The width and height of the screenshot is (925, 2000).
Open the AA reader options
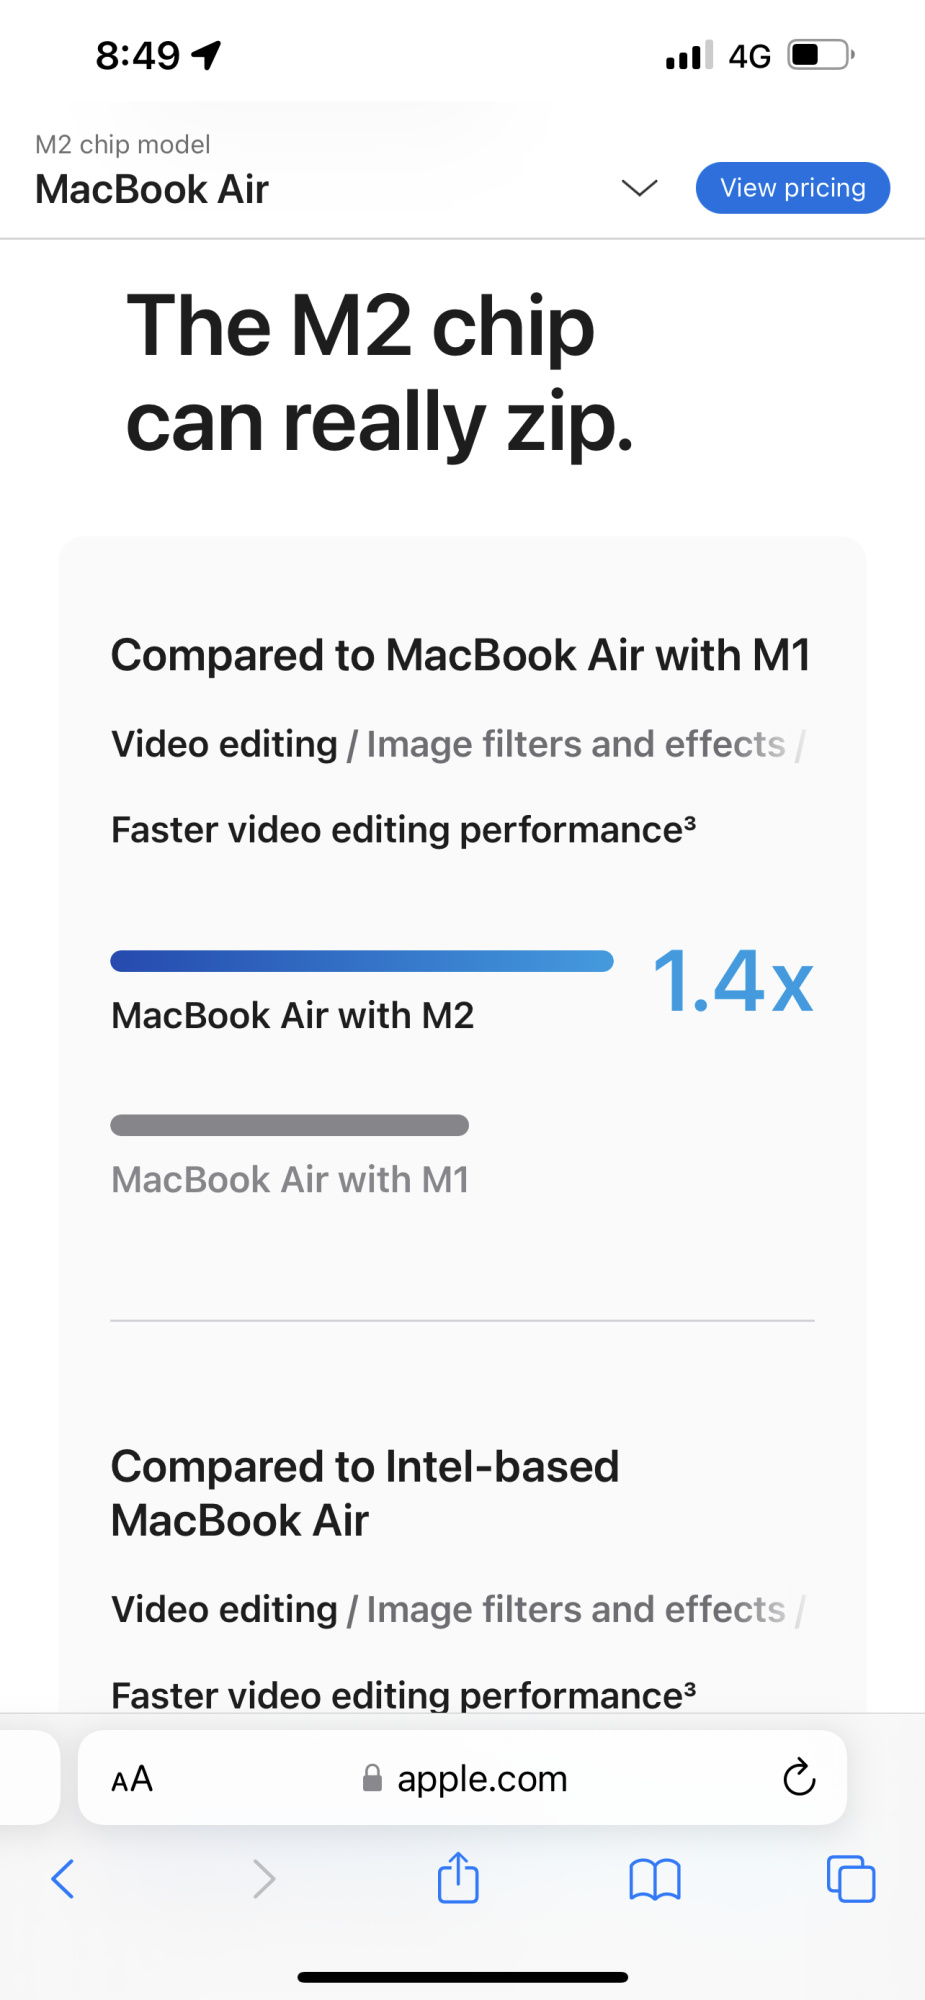point(132,1779)
